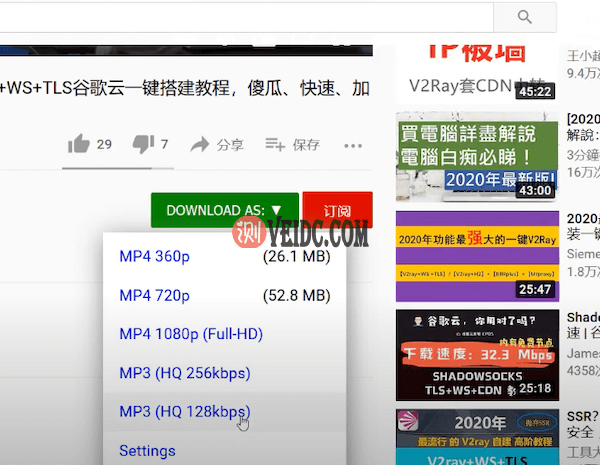Open the 2020 V2ray+WS+TLS tutorial thumbnail
This screenshot has width=600, height=465.
coord(475,437)
